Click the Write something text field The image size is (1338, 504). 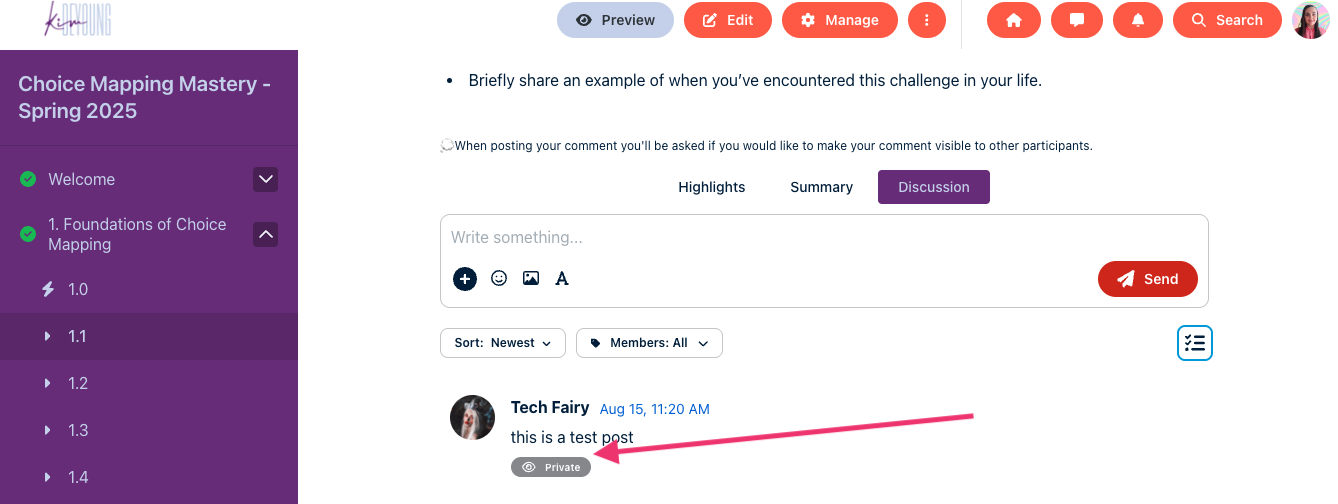(x=824, y=238)
